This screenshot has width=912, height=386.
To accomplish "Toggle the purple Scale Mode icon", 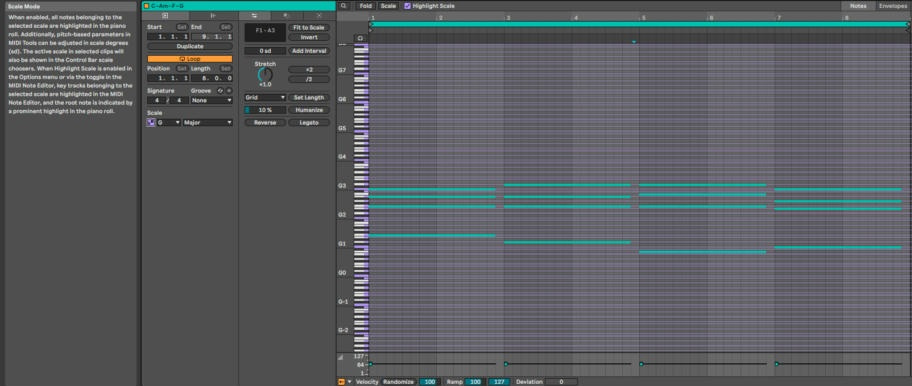I will [151, 123].
